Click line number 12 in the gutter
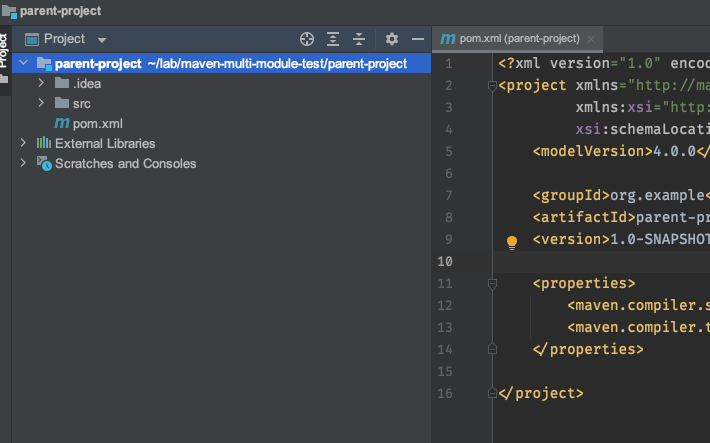The width and height of the screenshot is (710, 443). pyautogui.click(x=445, y=306)
